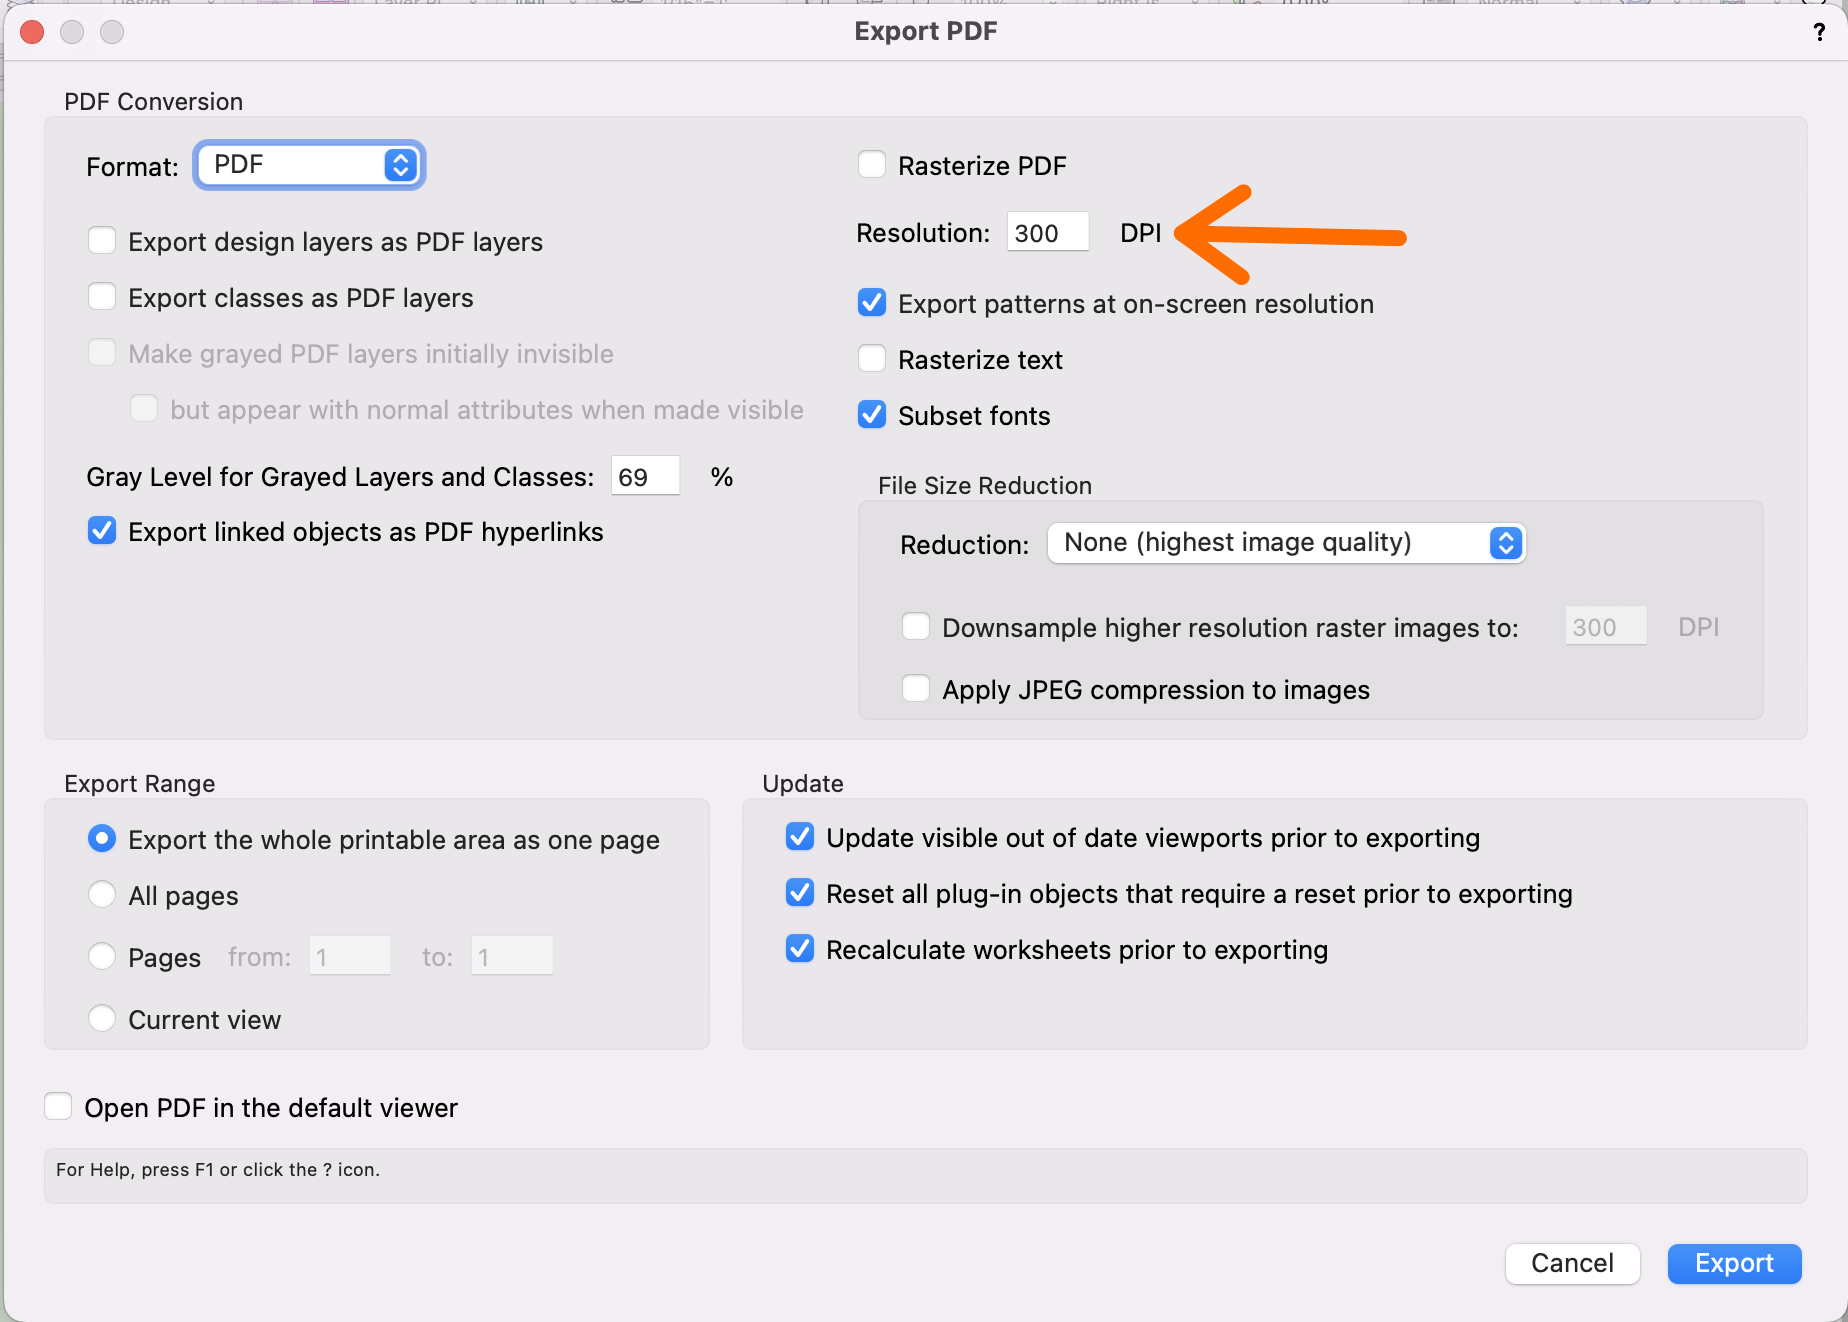Enable Rasterize PDF checkbox

872,165
